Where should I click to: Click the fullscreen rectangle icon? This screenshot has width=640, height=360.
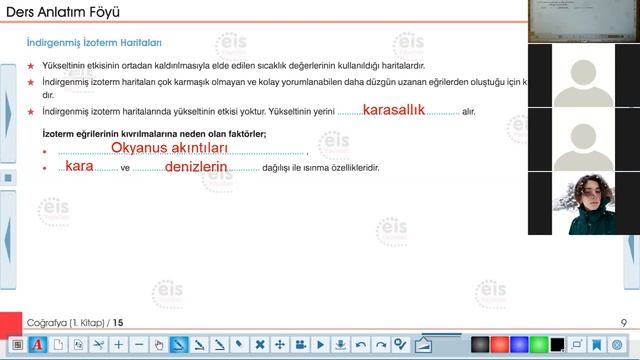(577, 345)
